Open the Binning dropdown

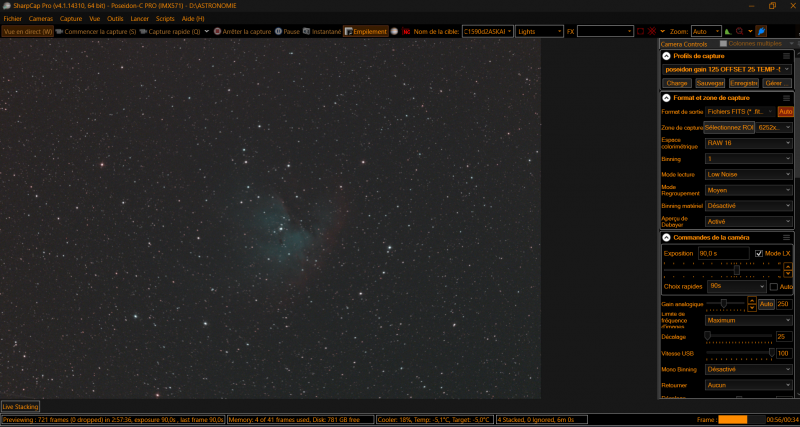point(748,159)
